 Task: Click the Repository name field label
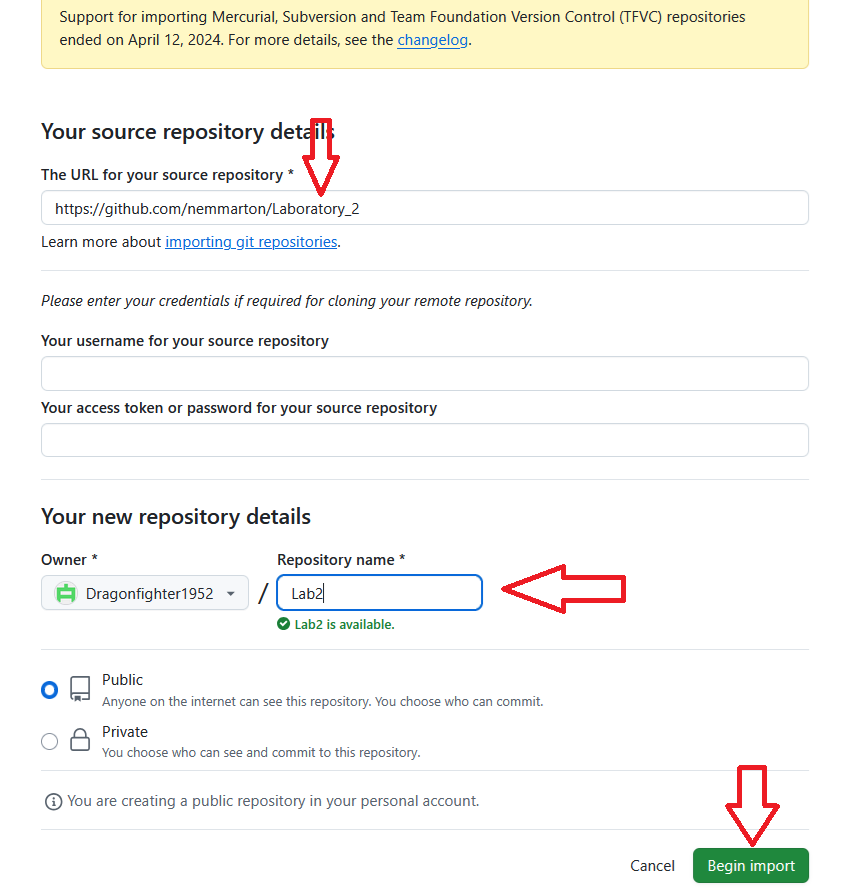tap(341, 560)
